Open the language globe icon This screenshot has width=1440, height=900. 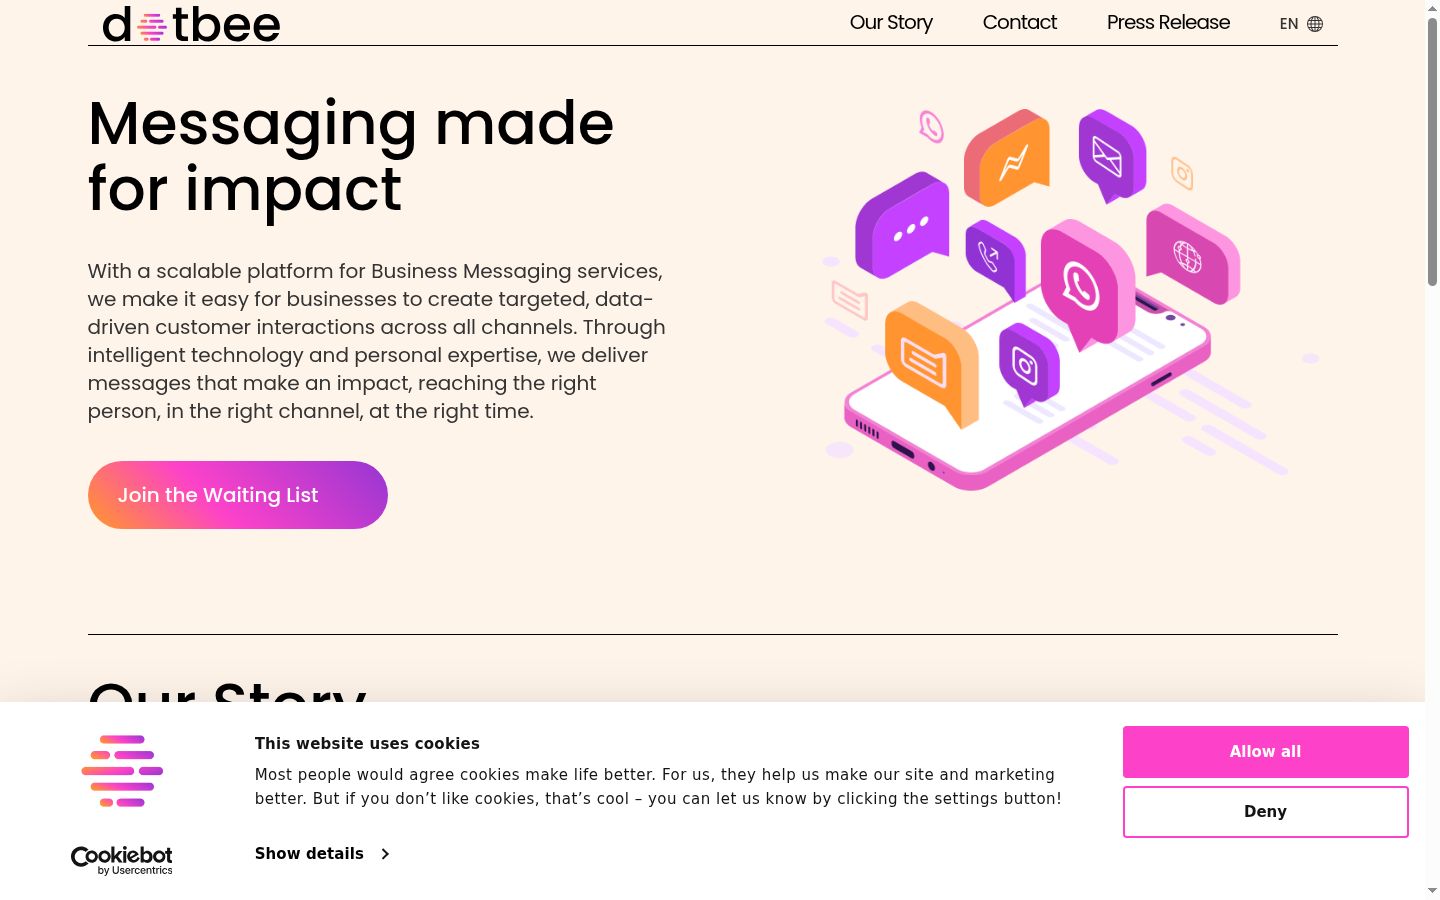[x=1315, y=24]
